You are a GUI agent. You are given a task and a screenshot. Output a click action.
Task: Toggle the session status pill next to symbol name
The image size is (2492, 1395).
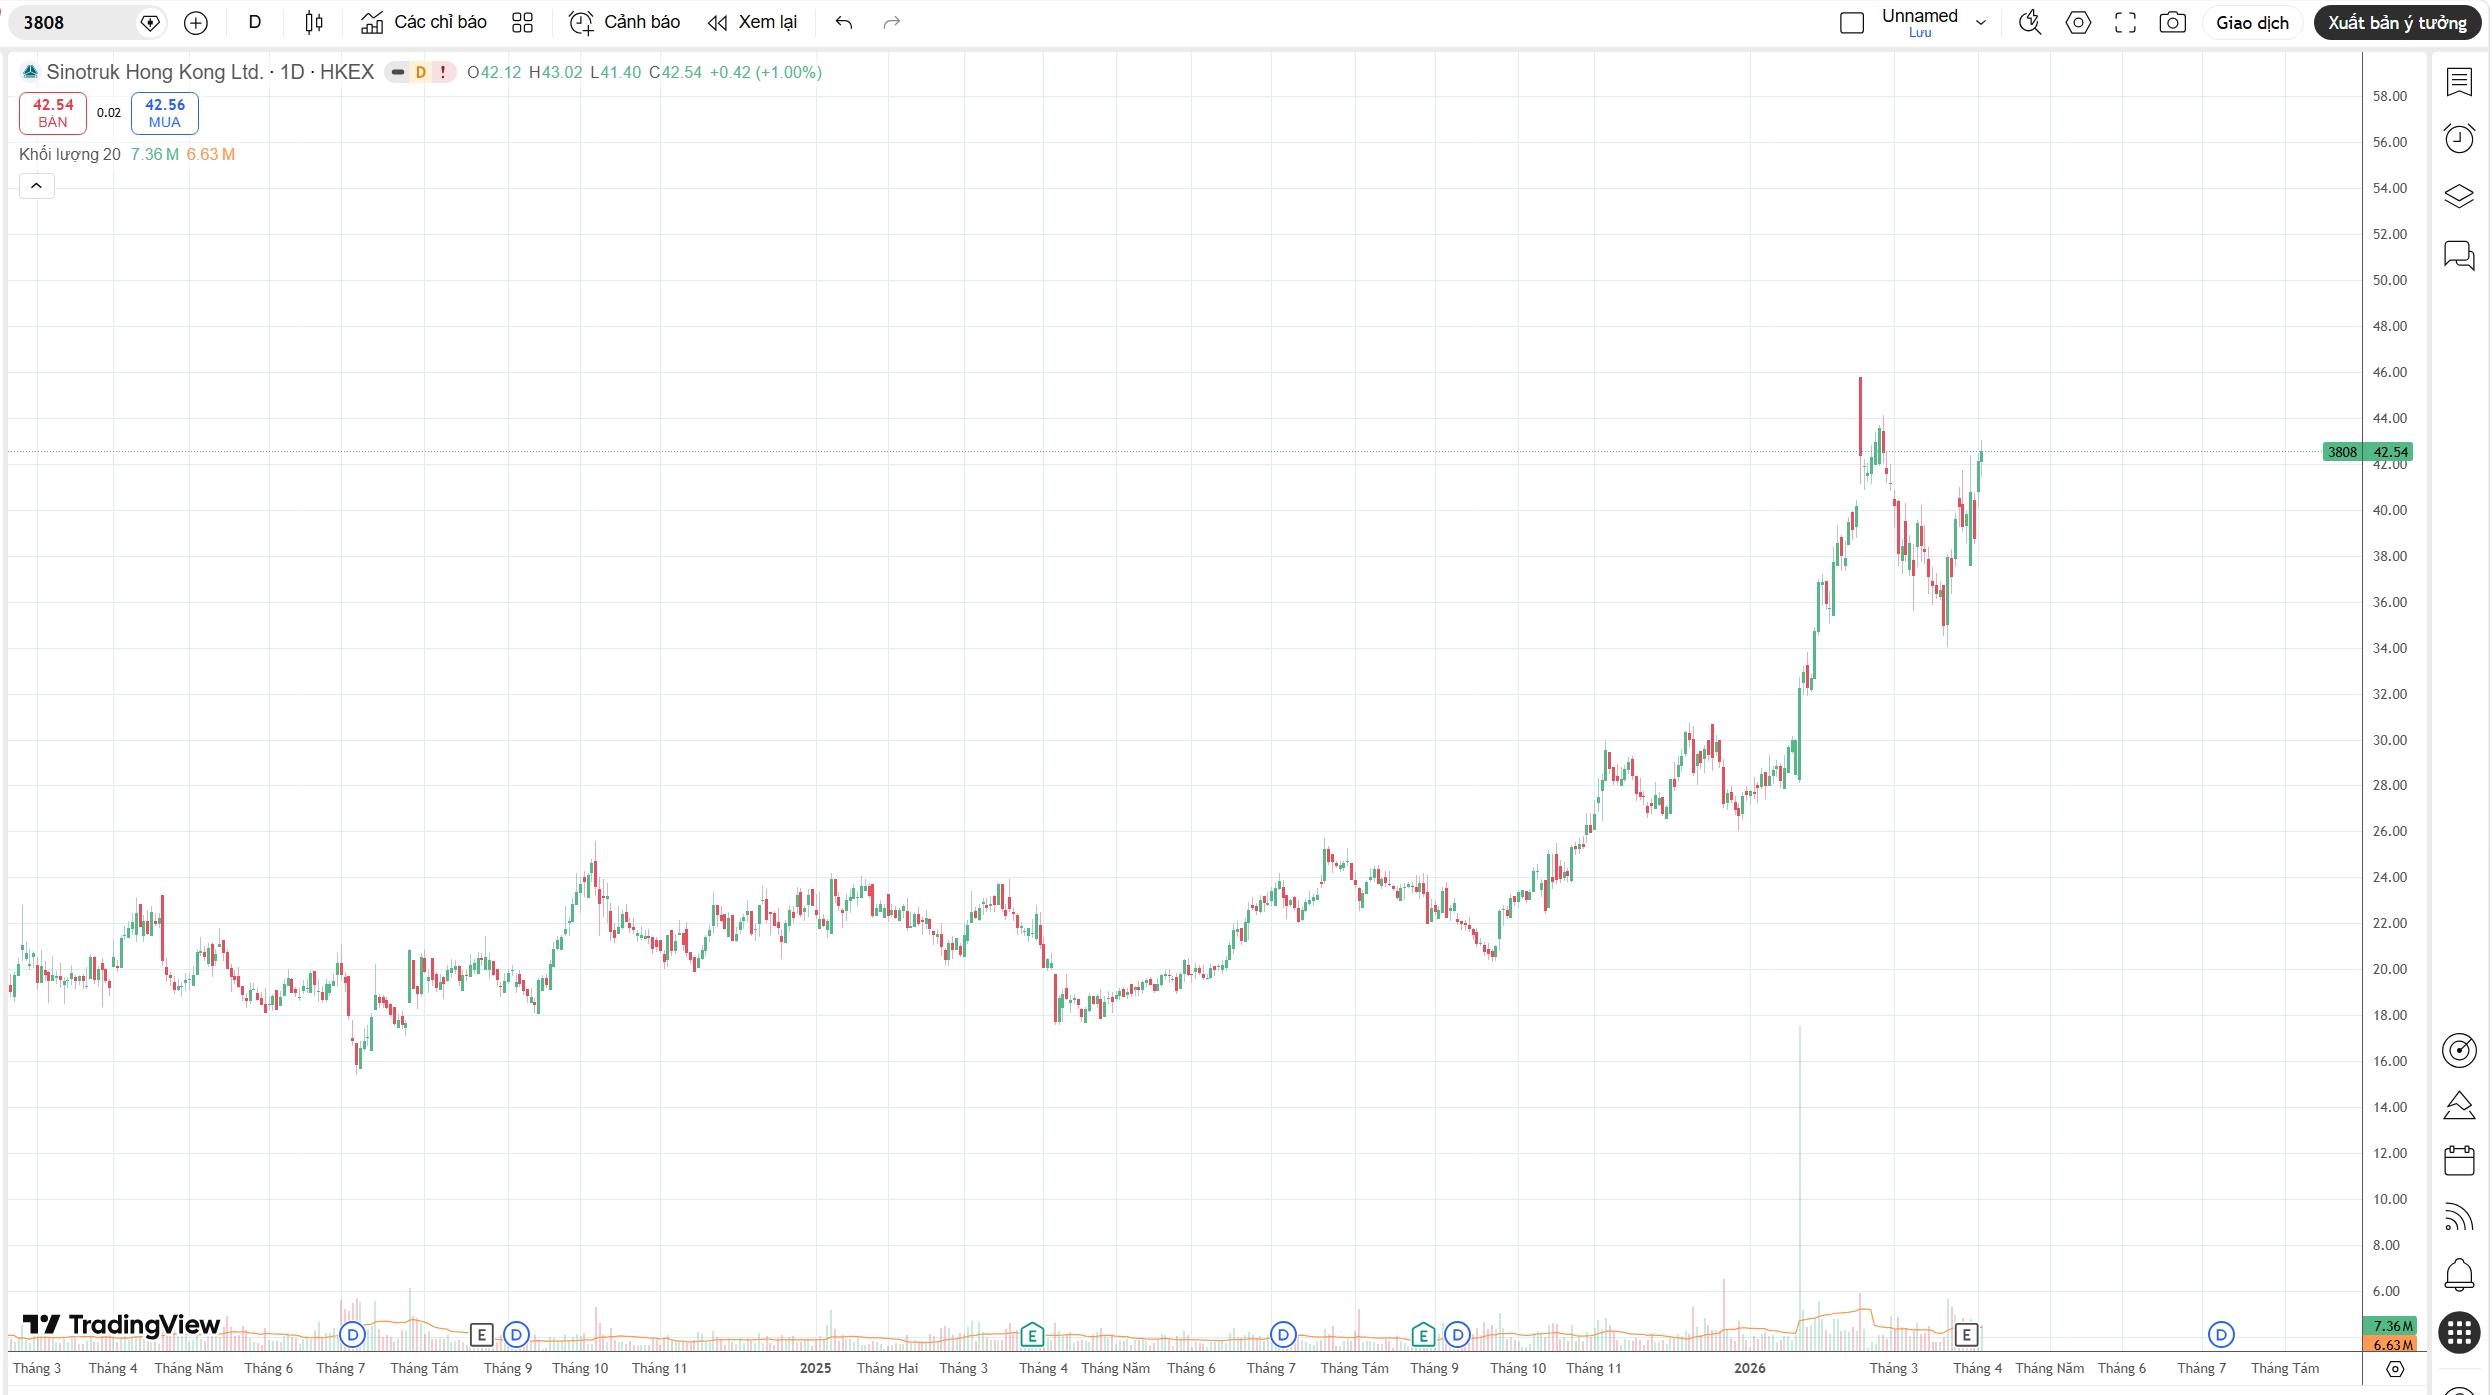(398, 72)
